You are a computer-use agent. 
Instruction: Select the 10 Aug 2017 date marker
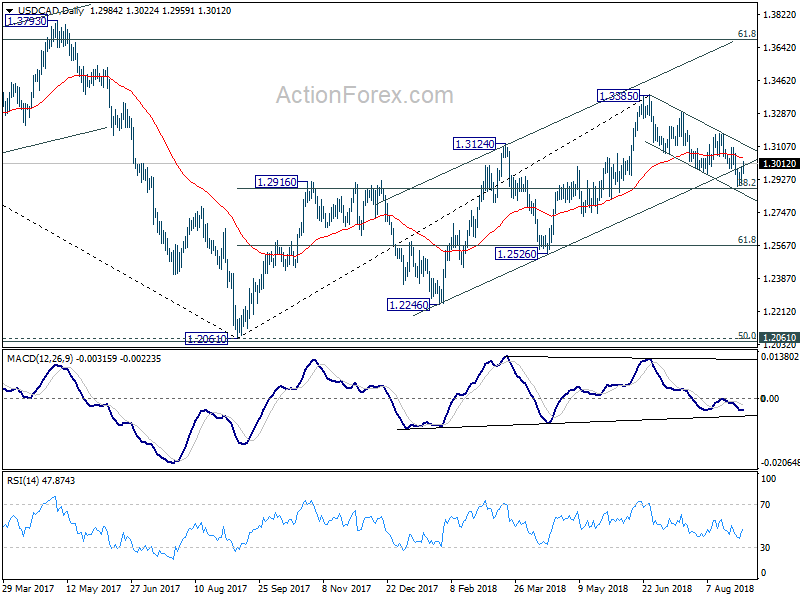[x=220, y=588]
